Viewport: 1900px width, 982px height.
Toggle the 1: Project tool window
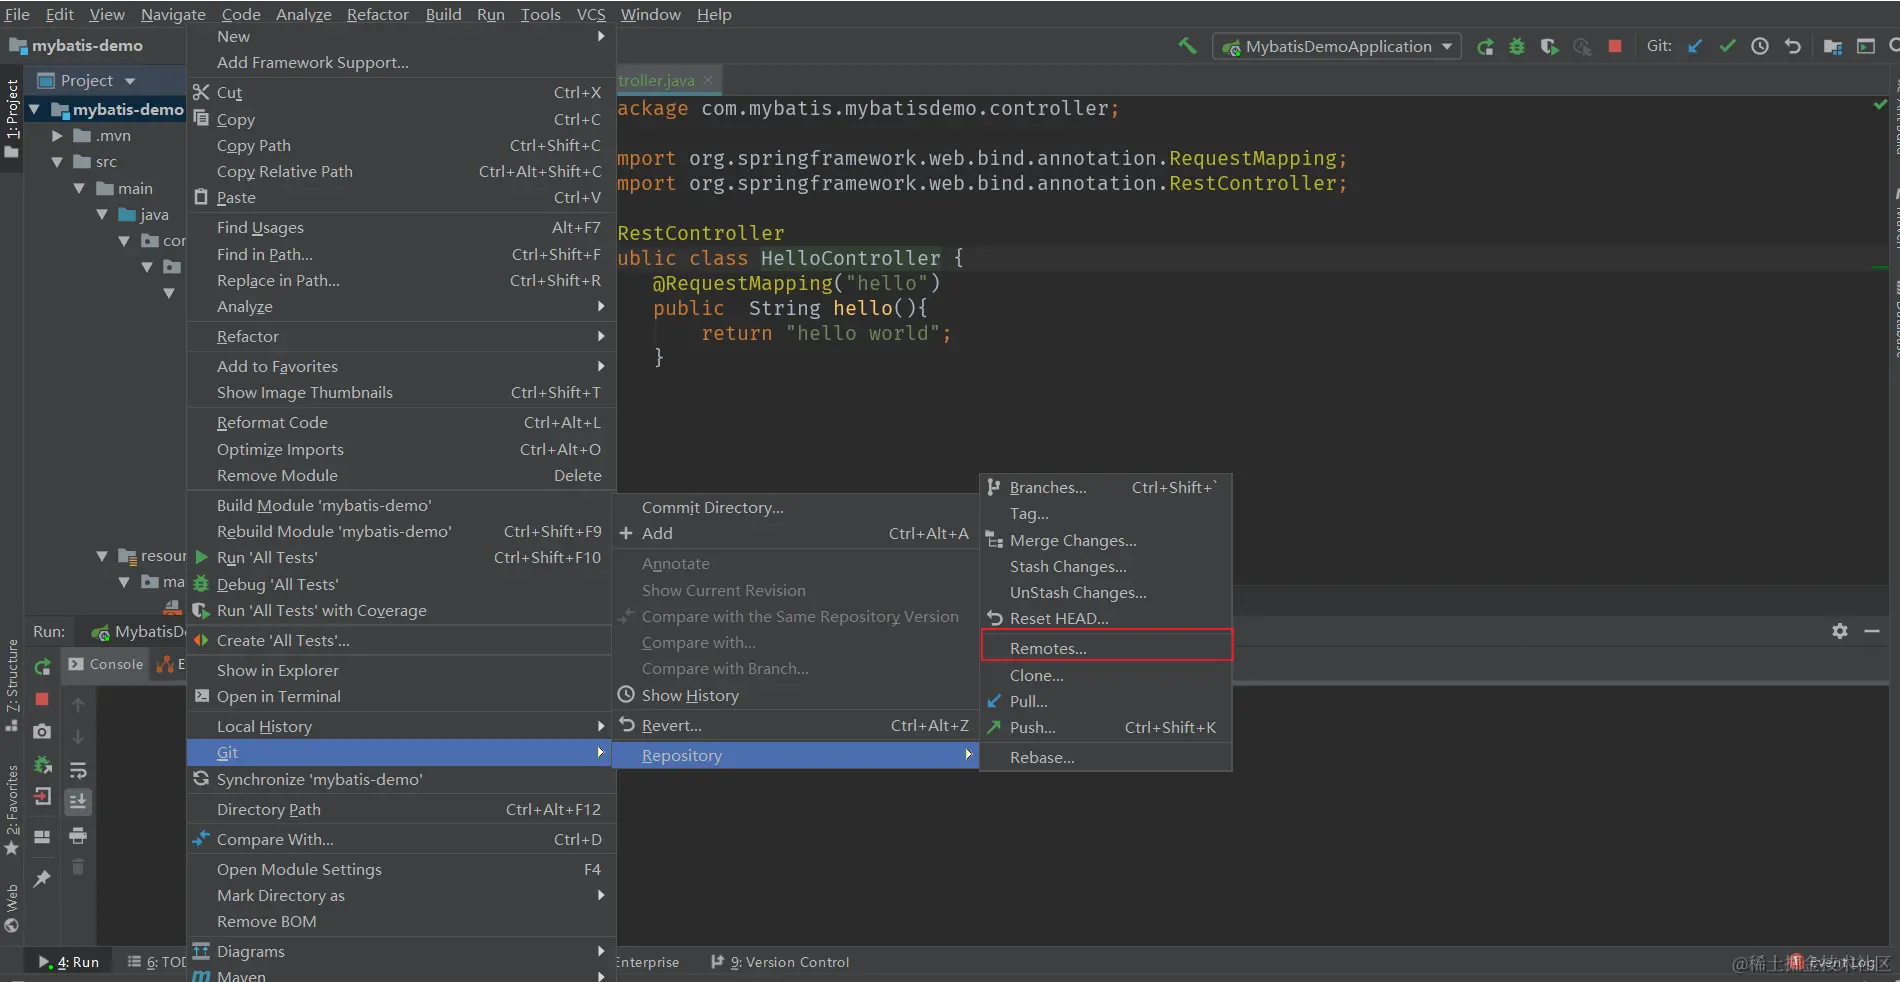[12, 118]
